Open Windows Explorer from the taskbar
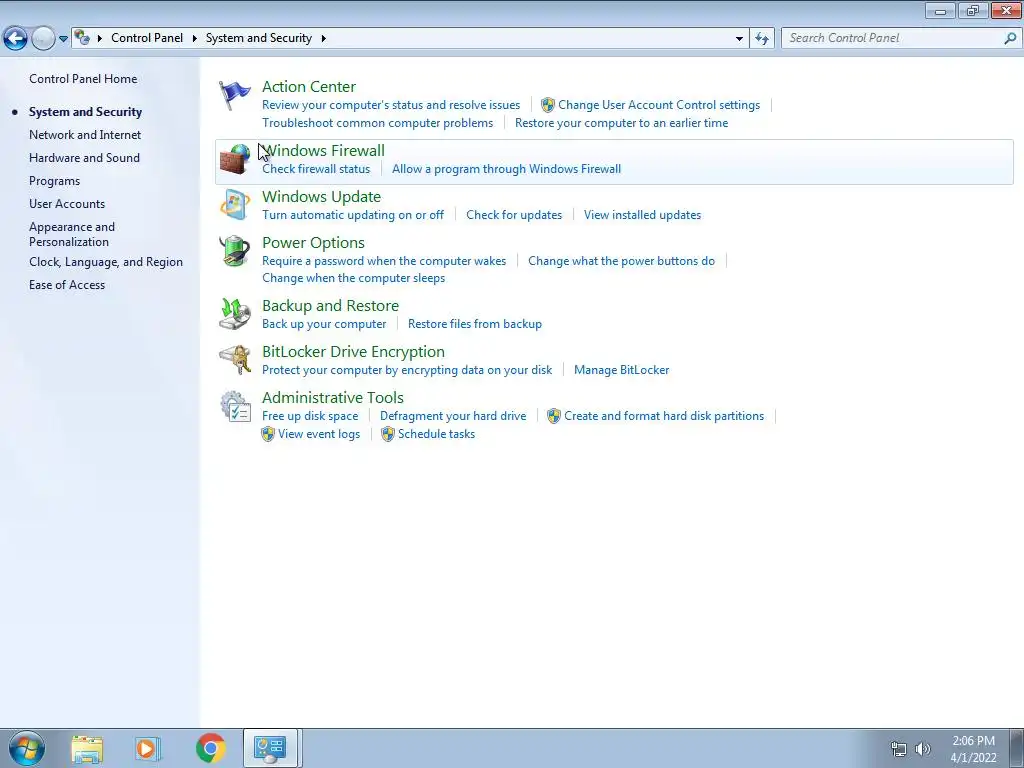Screen dimensions: 1024x768 (x=87, y=748)
